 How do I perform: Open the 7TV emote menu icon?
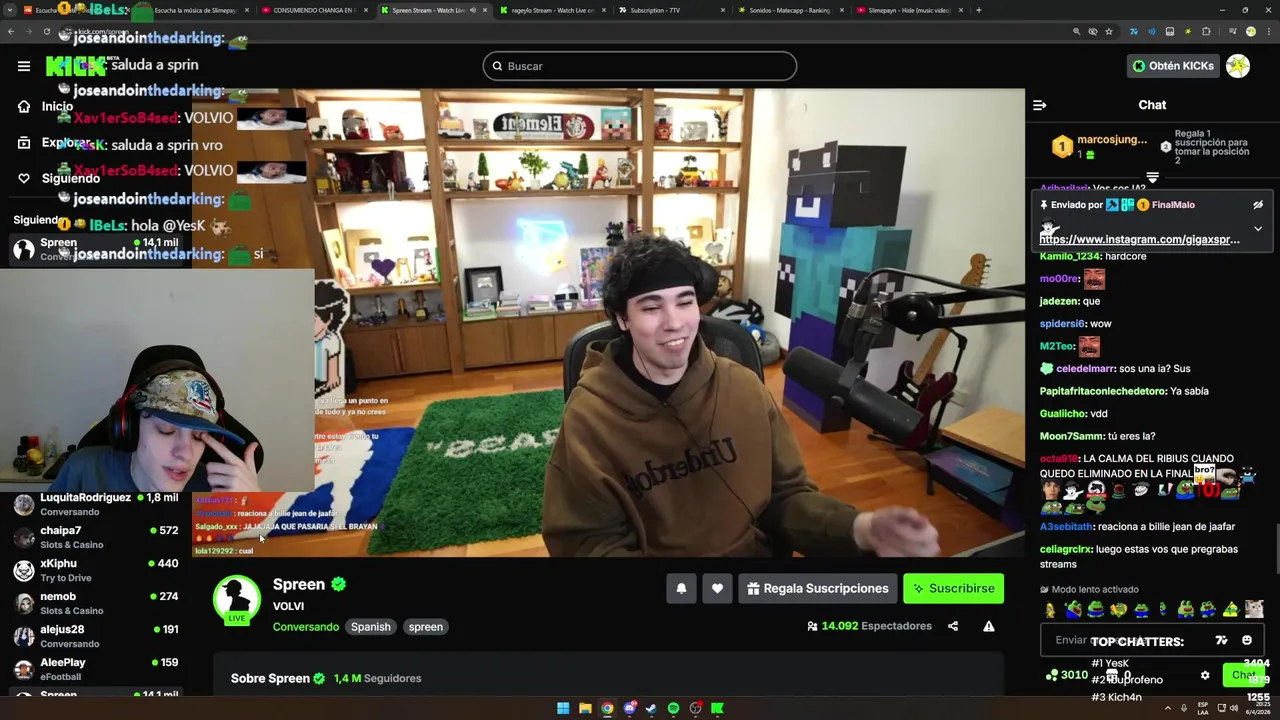click(1221, 640)
